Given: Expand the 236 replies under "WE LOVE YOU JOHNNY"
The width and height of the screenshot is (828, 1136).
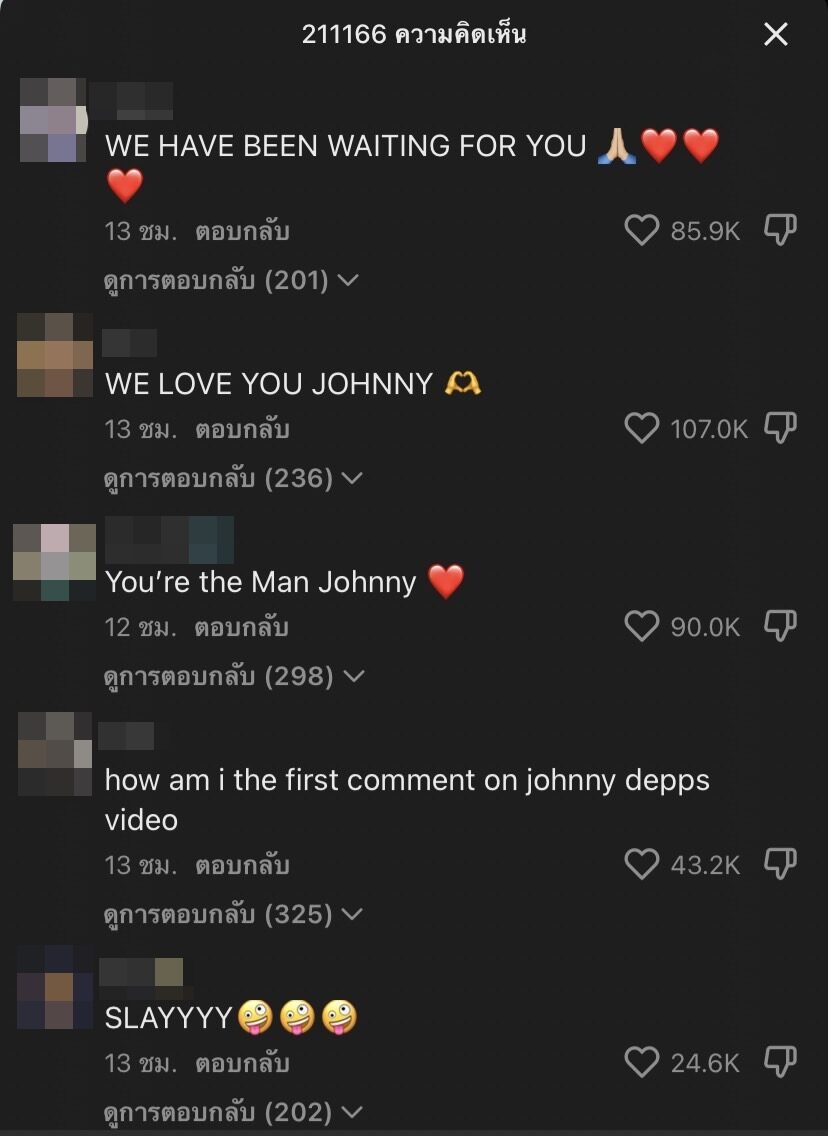Looking at the screenshot, I should coord(233,478).
